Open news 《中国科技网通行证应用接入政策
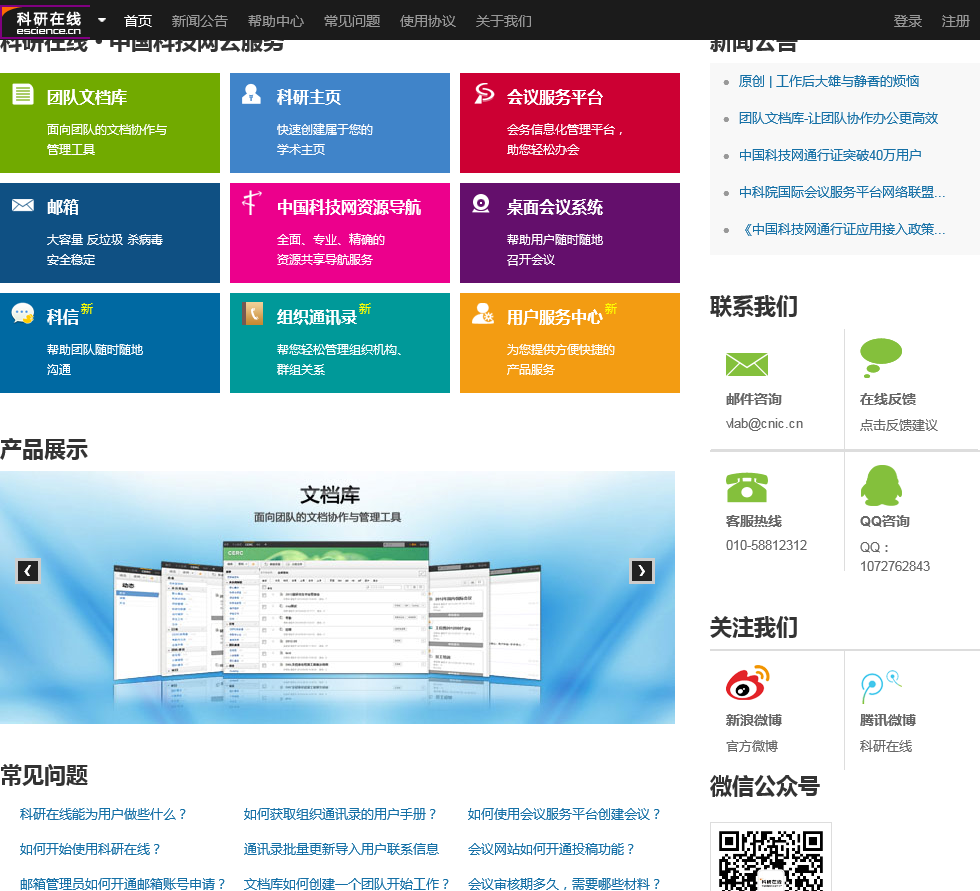Viewport: 980px width, 891px height. [842, 229]
